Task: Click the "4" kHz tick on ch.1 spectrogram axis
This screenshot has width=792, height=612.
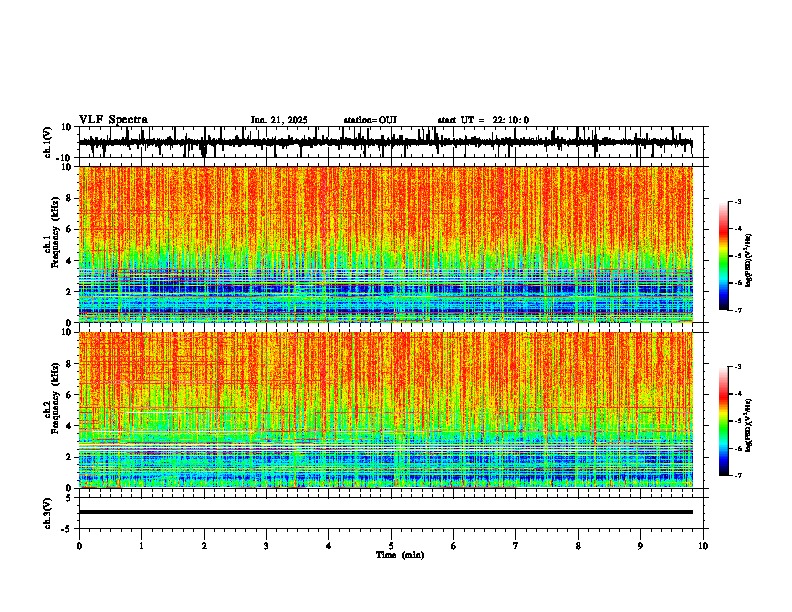Action: pos(70,261)
